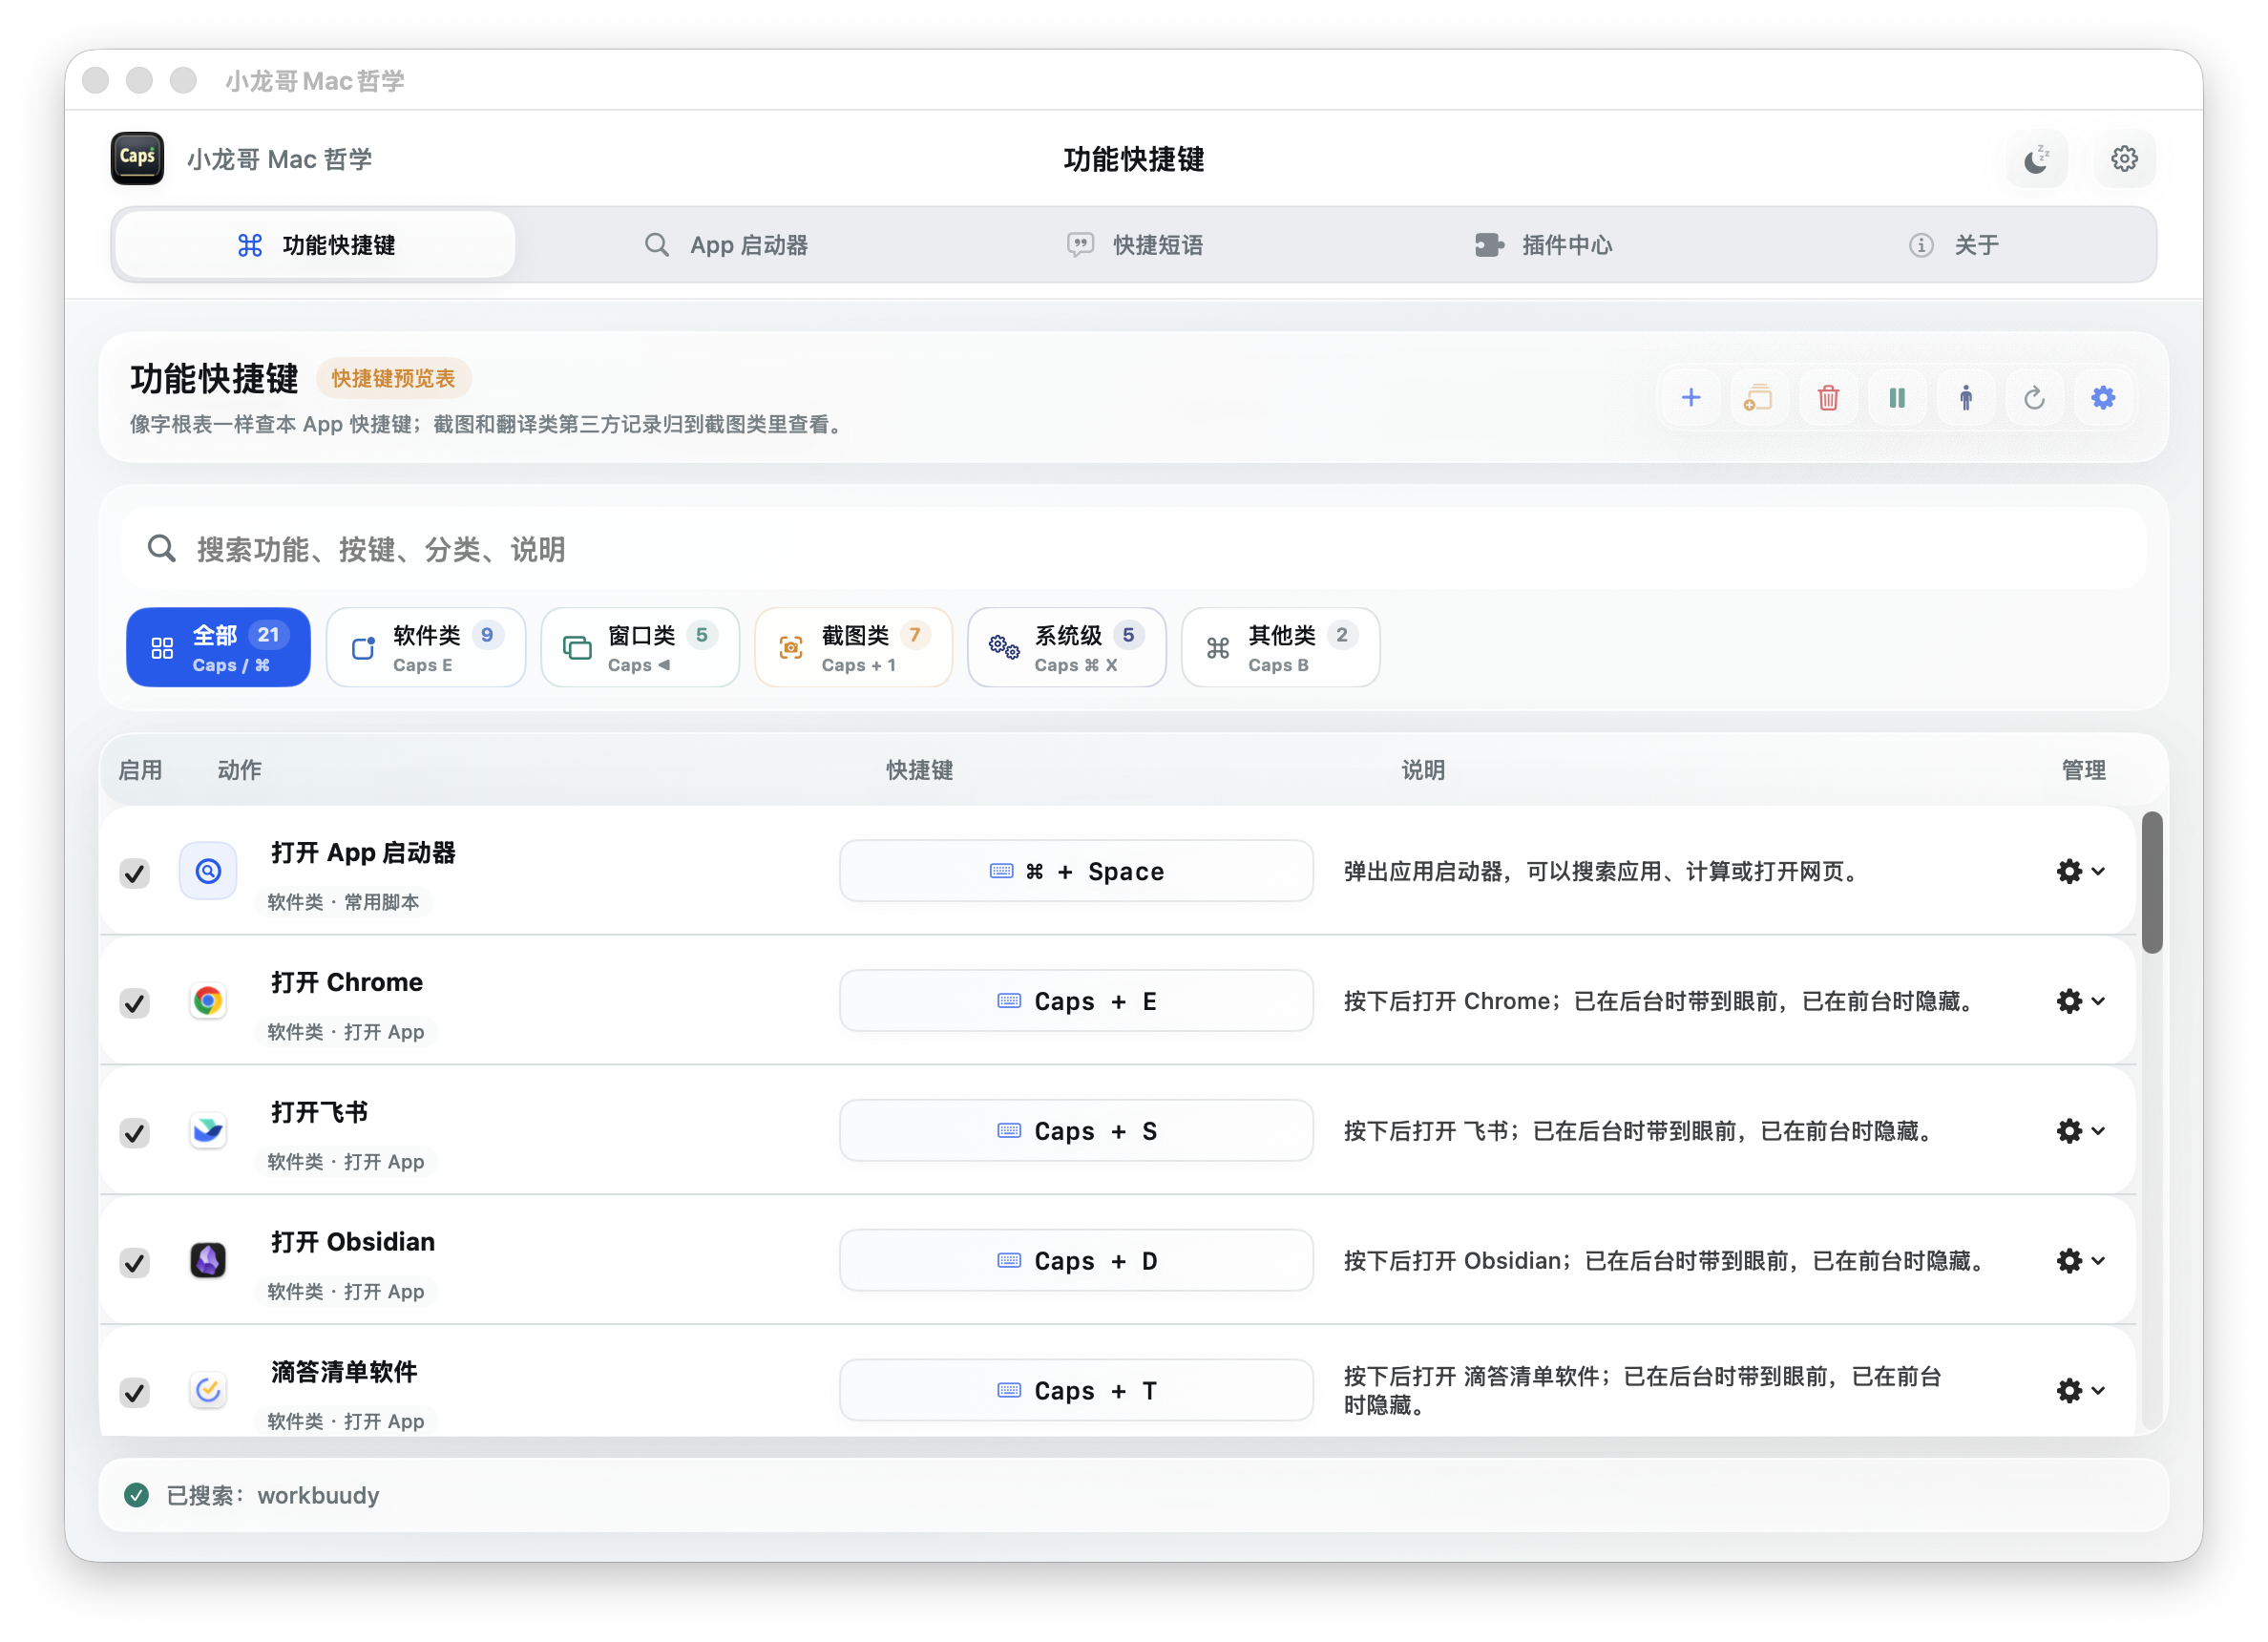Select the 全部 21 category filter
The height and width of the screenshot is (1642, 2268).
[x=218, y=648]
